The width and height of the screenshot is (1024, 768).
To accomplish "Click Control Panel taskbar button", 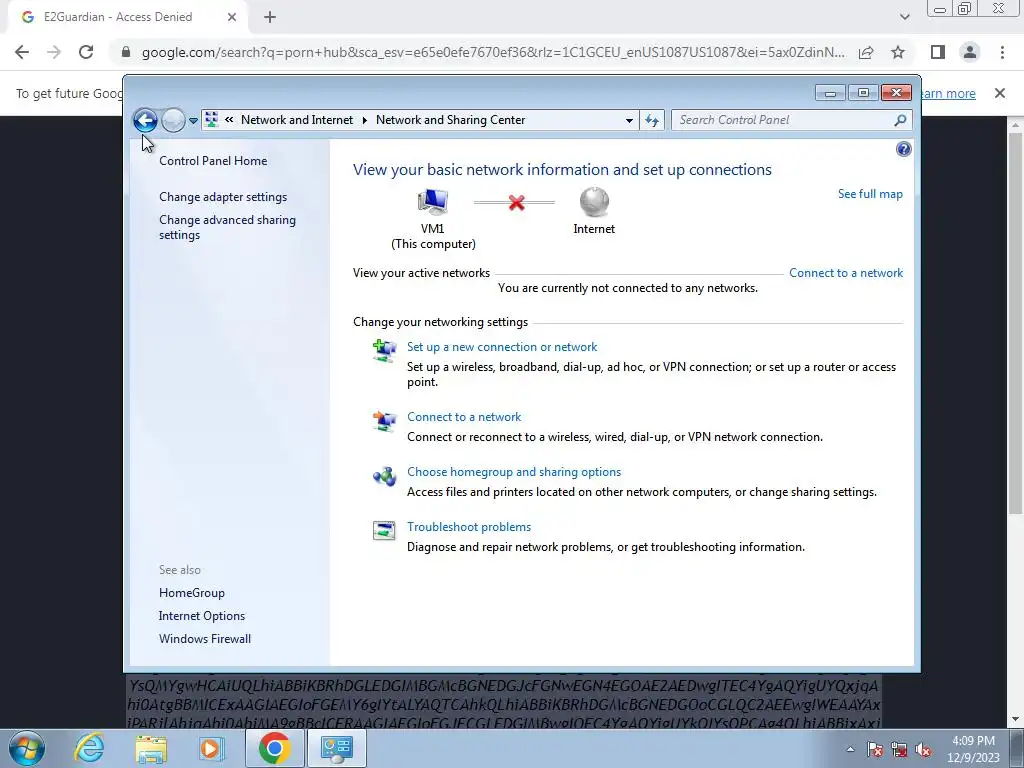I will click(336, 748).
